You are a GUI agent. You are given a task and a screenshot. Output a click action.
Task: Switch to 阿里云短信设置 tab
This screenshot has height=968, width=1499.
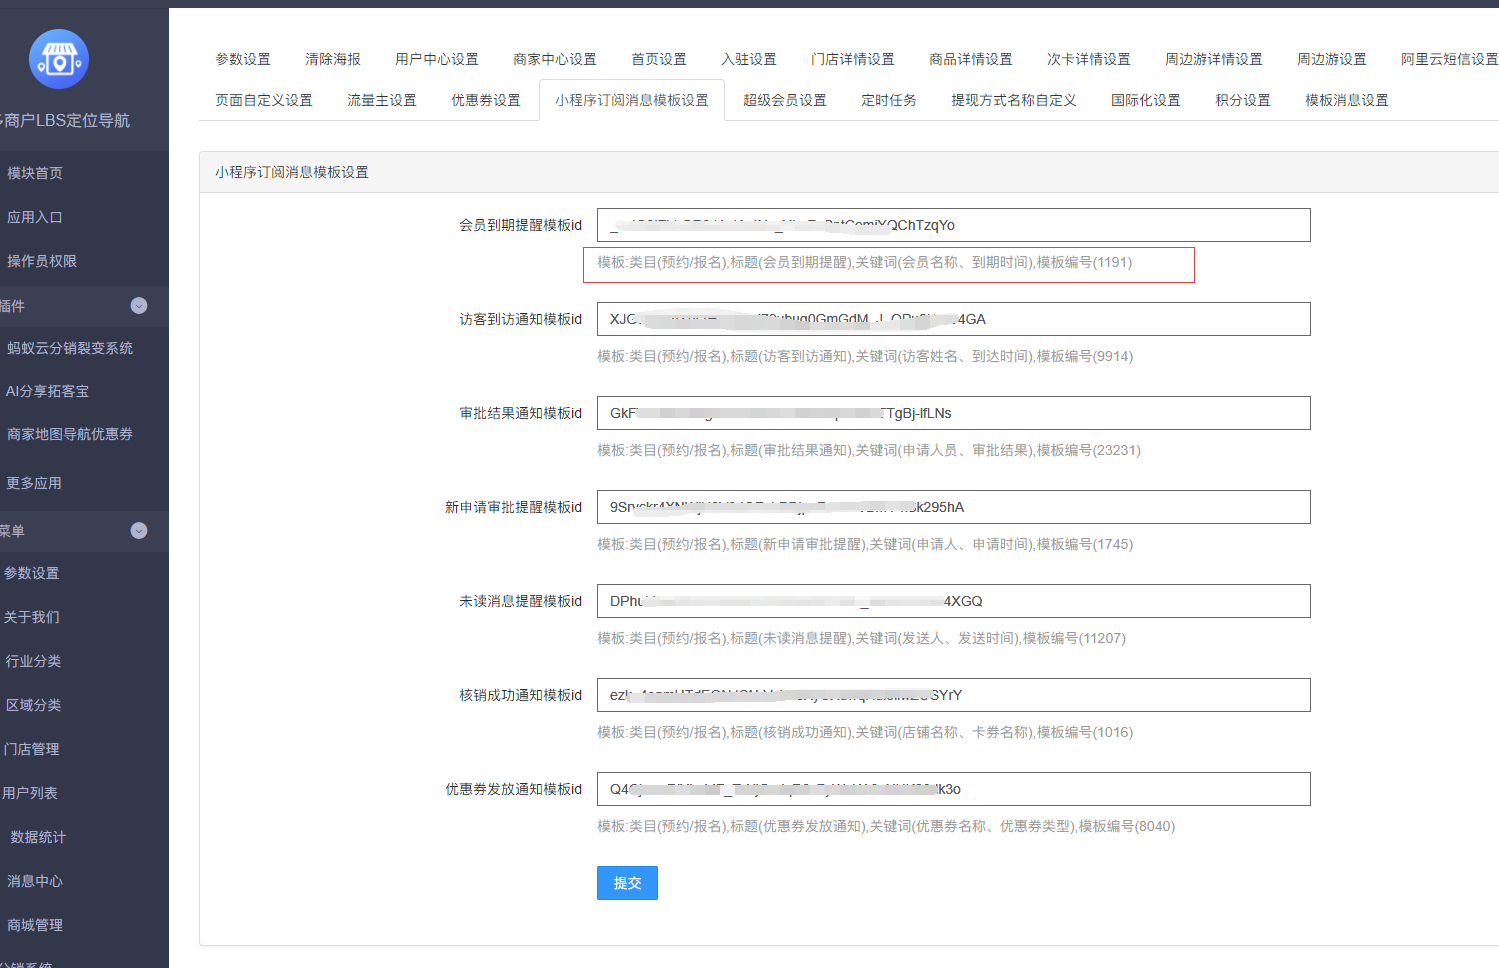[1449, 59]
